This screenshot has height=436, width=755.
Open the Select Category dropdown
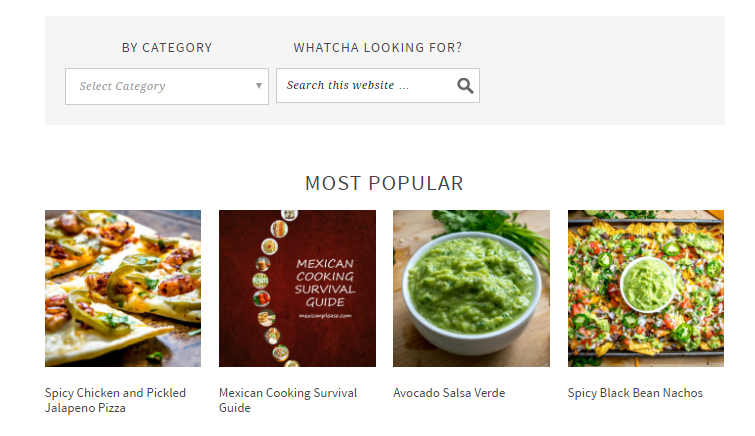160,86
